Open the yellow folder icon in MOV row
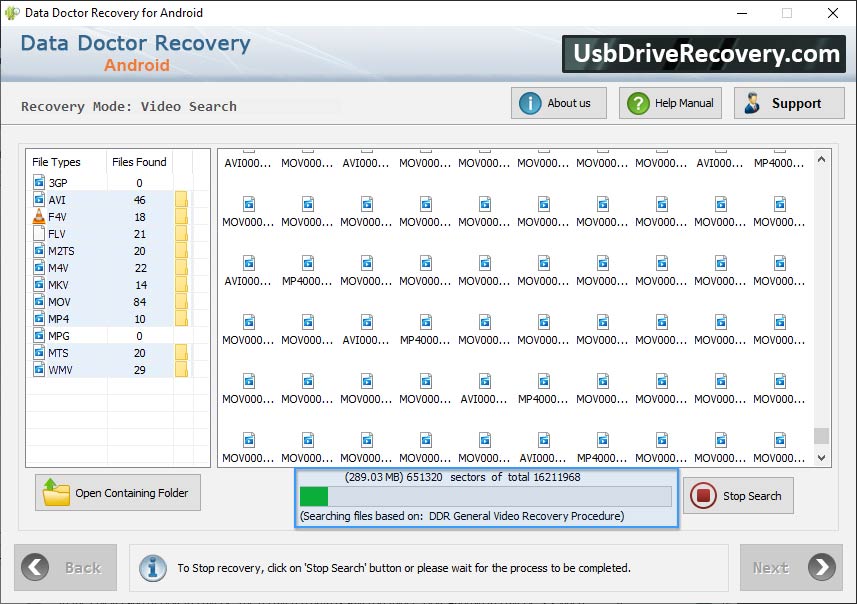 pos(181,301)
